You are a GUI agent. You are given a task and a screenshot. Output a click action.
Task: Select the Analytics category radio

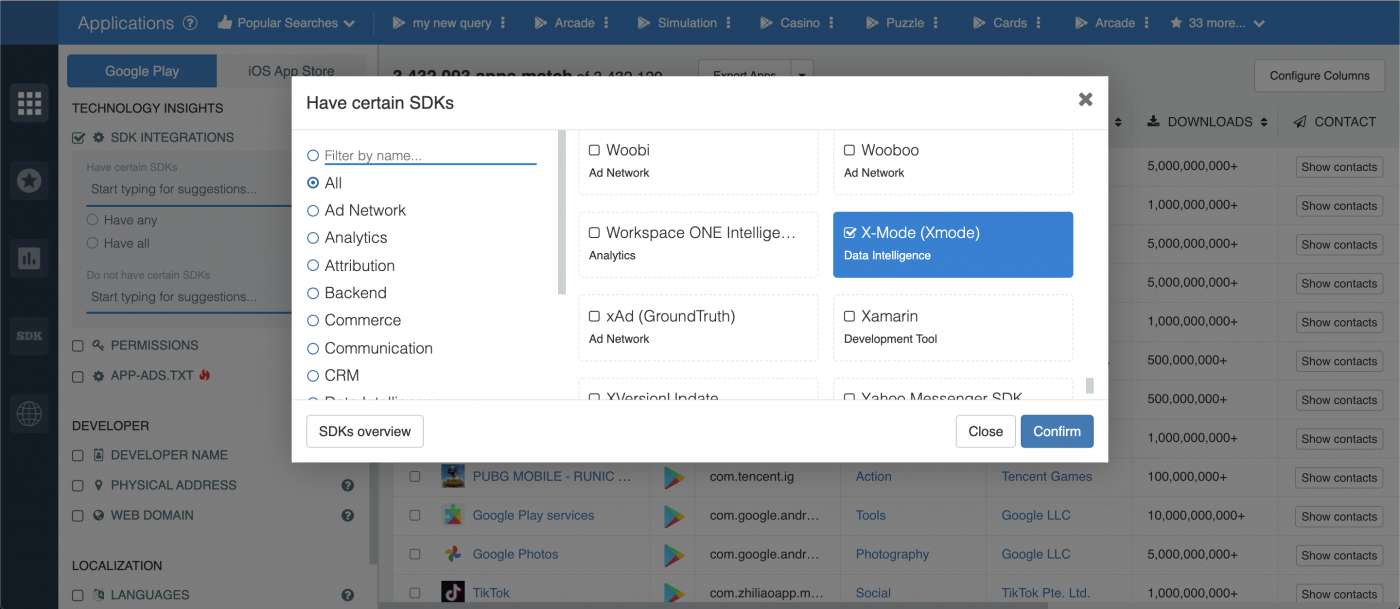[x=313, y=238]
